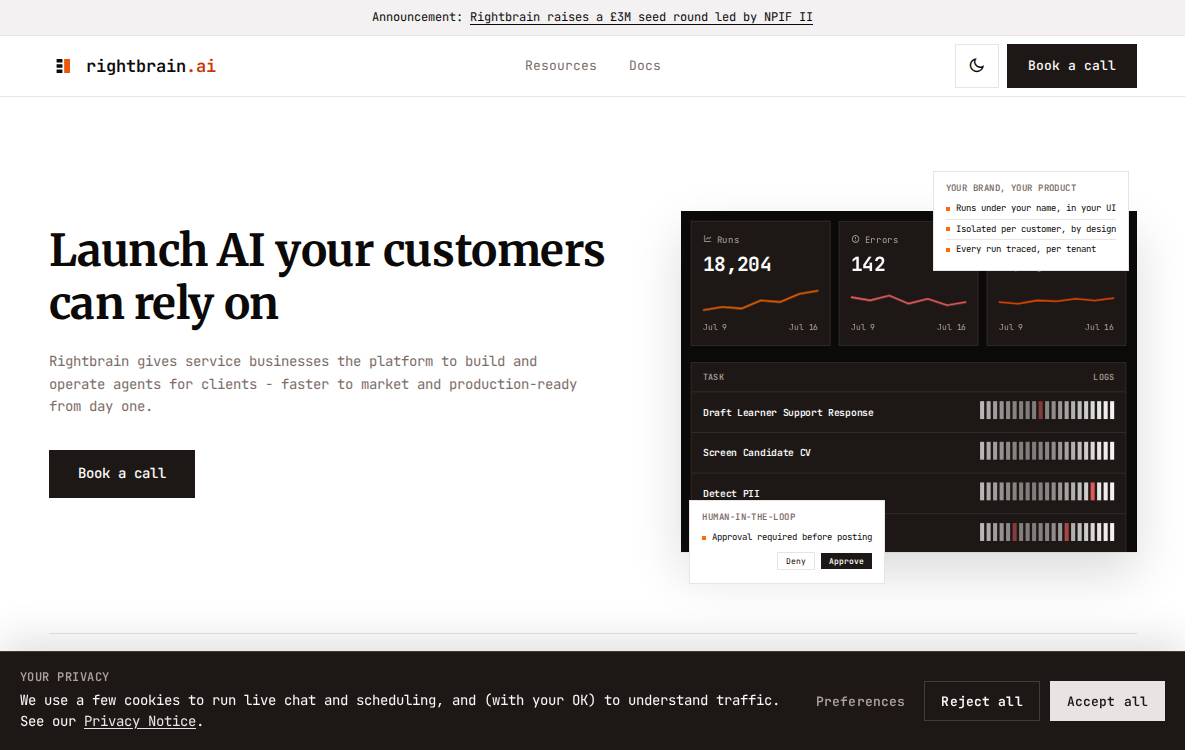Accept all cookies
The width and height of the screenshot is (1200, 750).
click(1107, 702)
